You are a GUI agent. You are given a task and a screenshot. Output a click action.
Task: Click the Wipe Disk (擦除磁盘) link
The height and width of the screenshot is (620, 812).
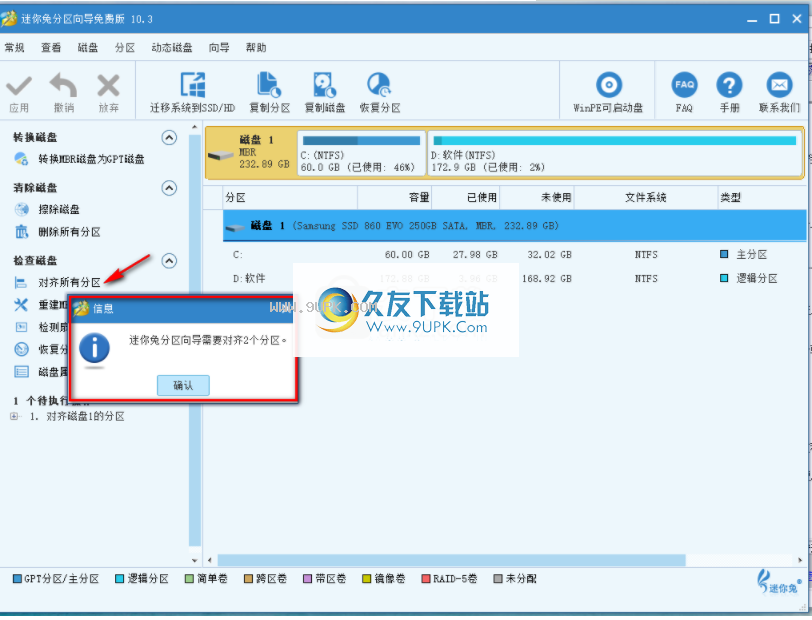(59, 209)
